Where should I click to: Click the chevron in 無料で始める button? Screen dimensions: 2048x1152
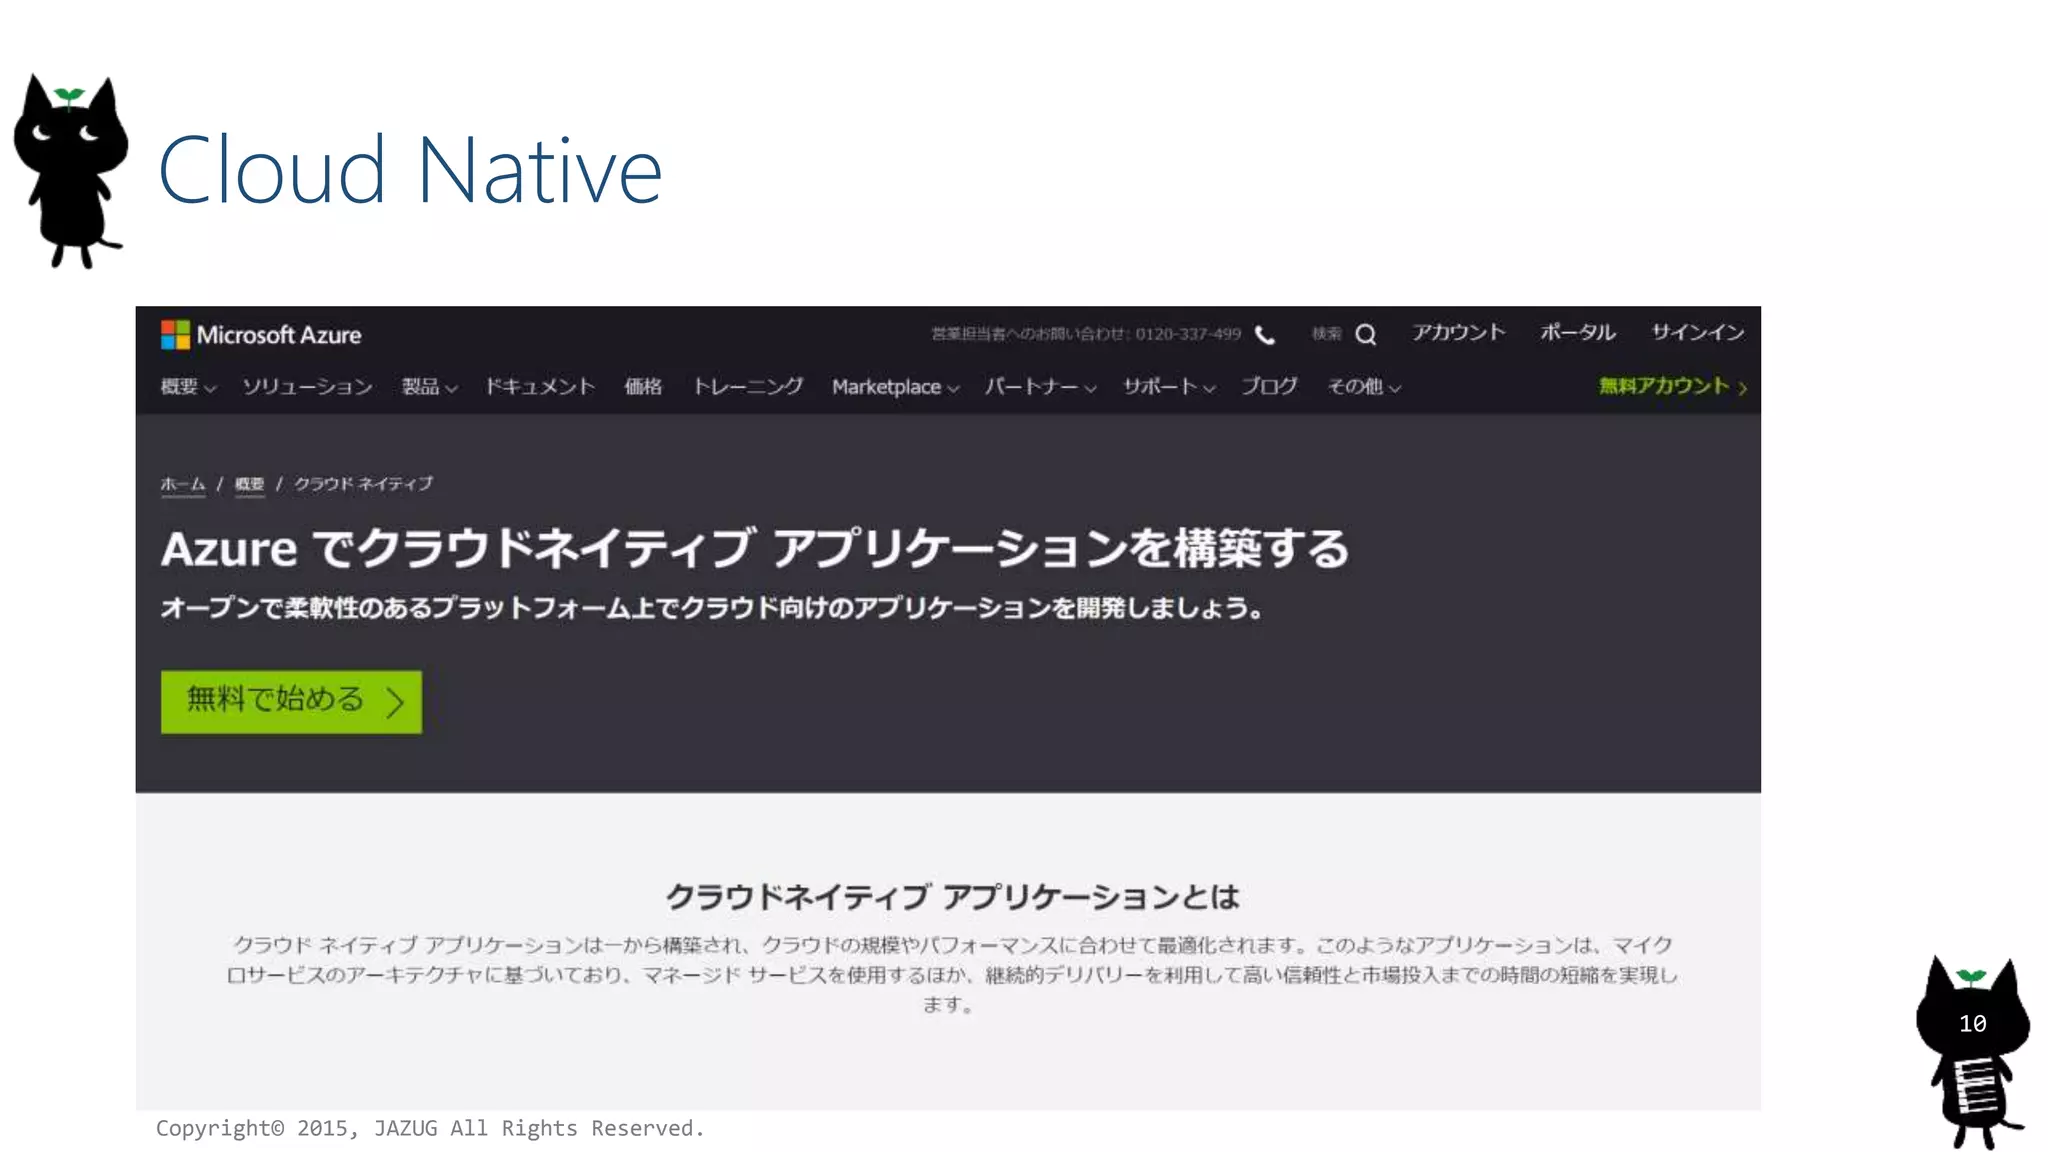[x=396, y=701]
